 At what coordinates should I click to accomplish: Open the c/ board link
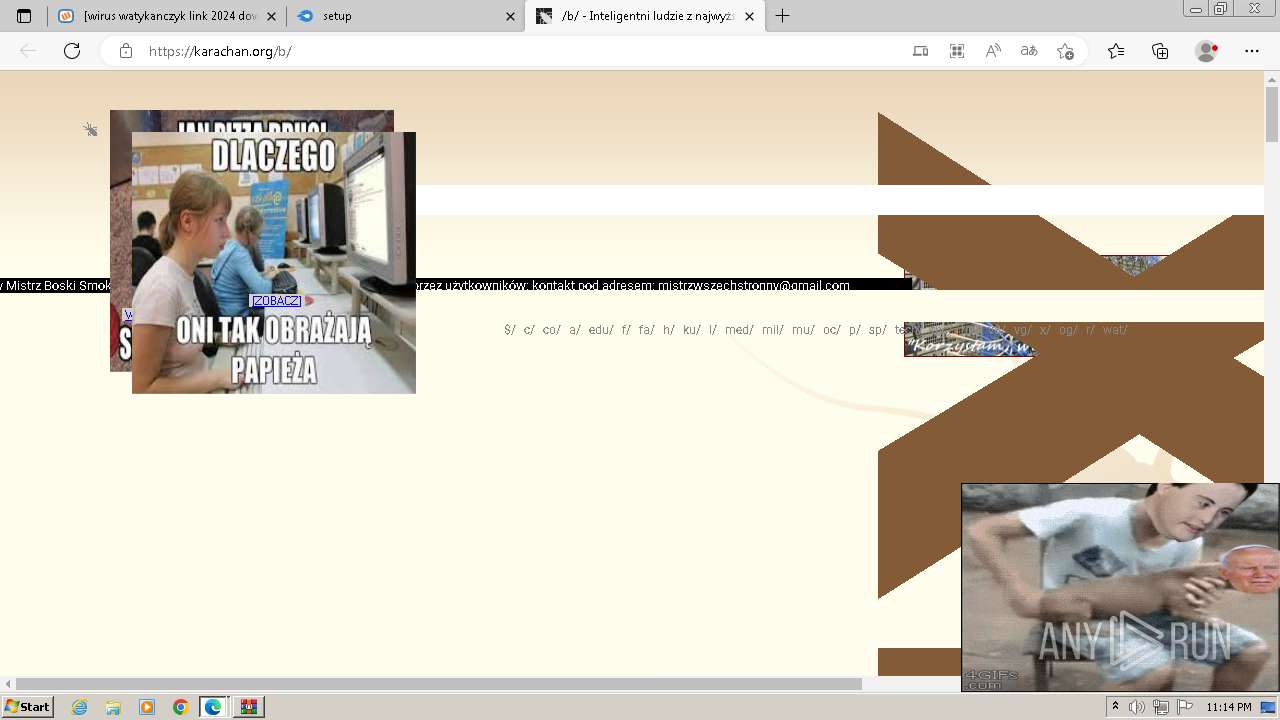pyautogui.click(x=529, y=330)
